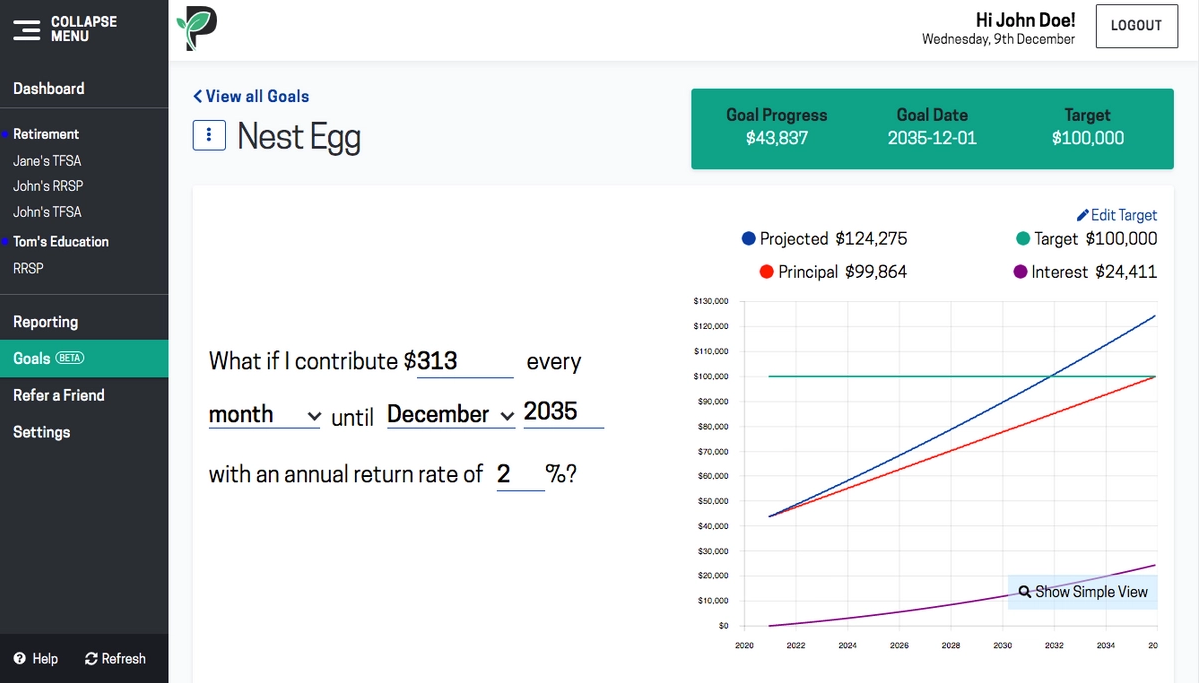The image size is (1199, 683).
Task: Click the LOGOUT button
Action: [x=1136, y=26]
